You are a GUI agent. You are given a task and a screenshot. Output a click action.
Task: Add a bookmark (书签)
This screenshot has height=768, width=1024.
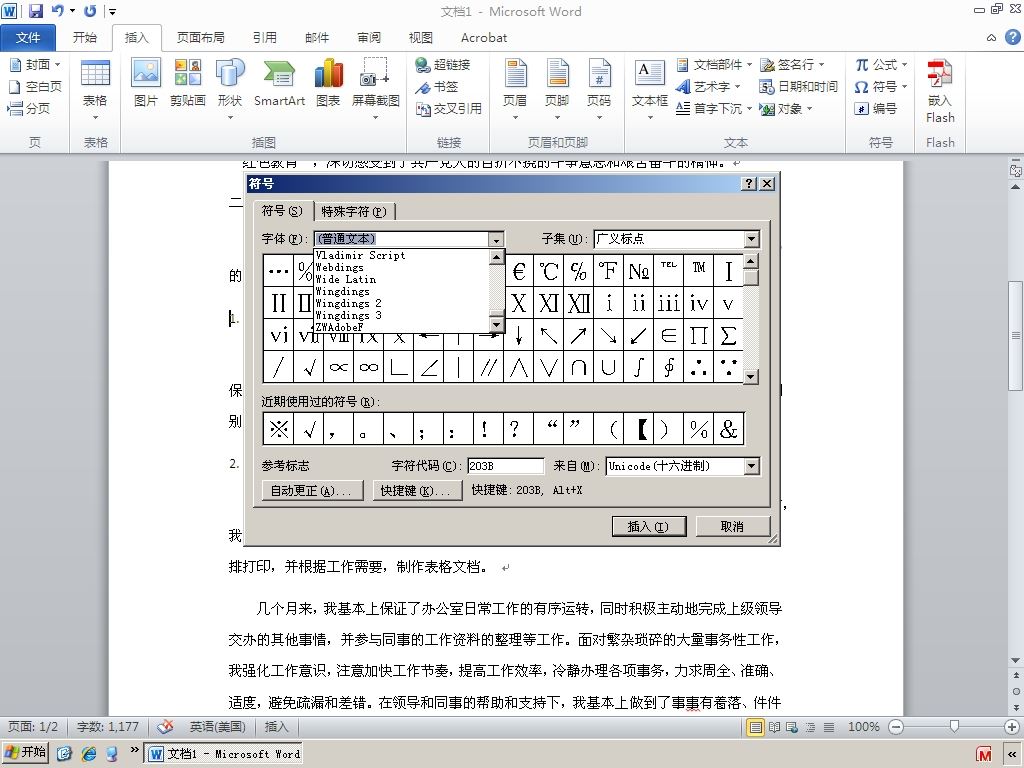(437, 86)
